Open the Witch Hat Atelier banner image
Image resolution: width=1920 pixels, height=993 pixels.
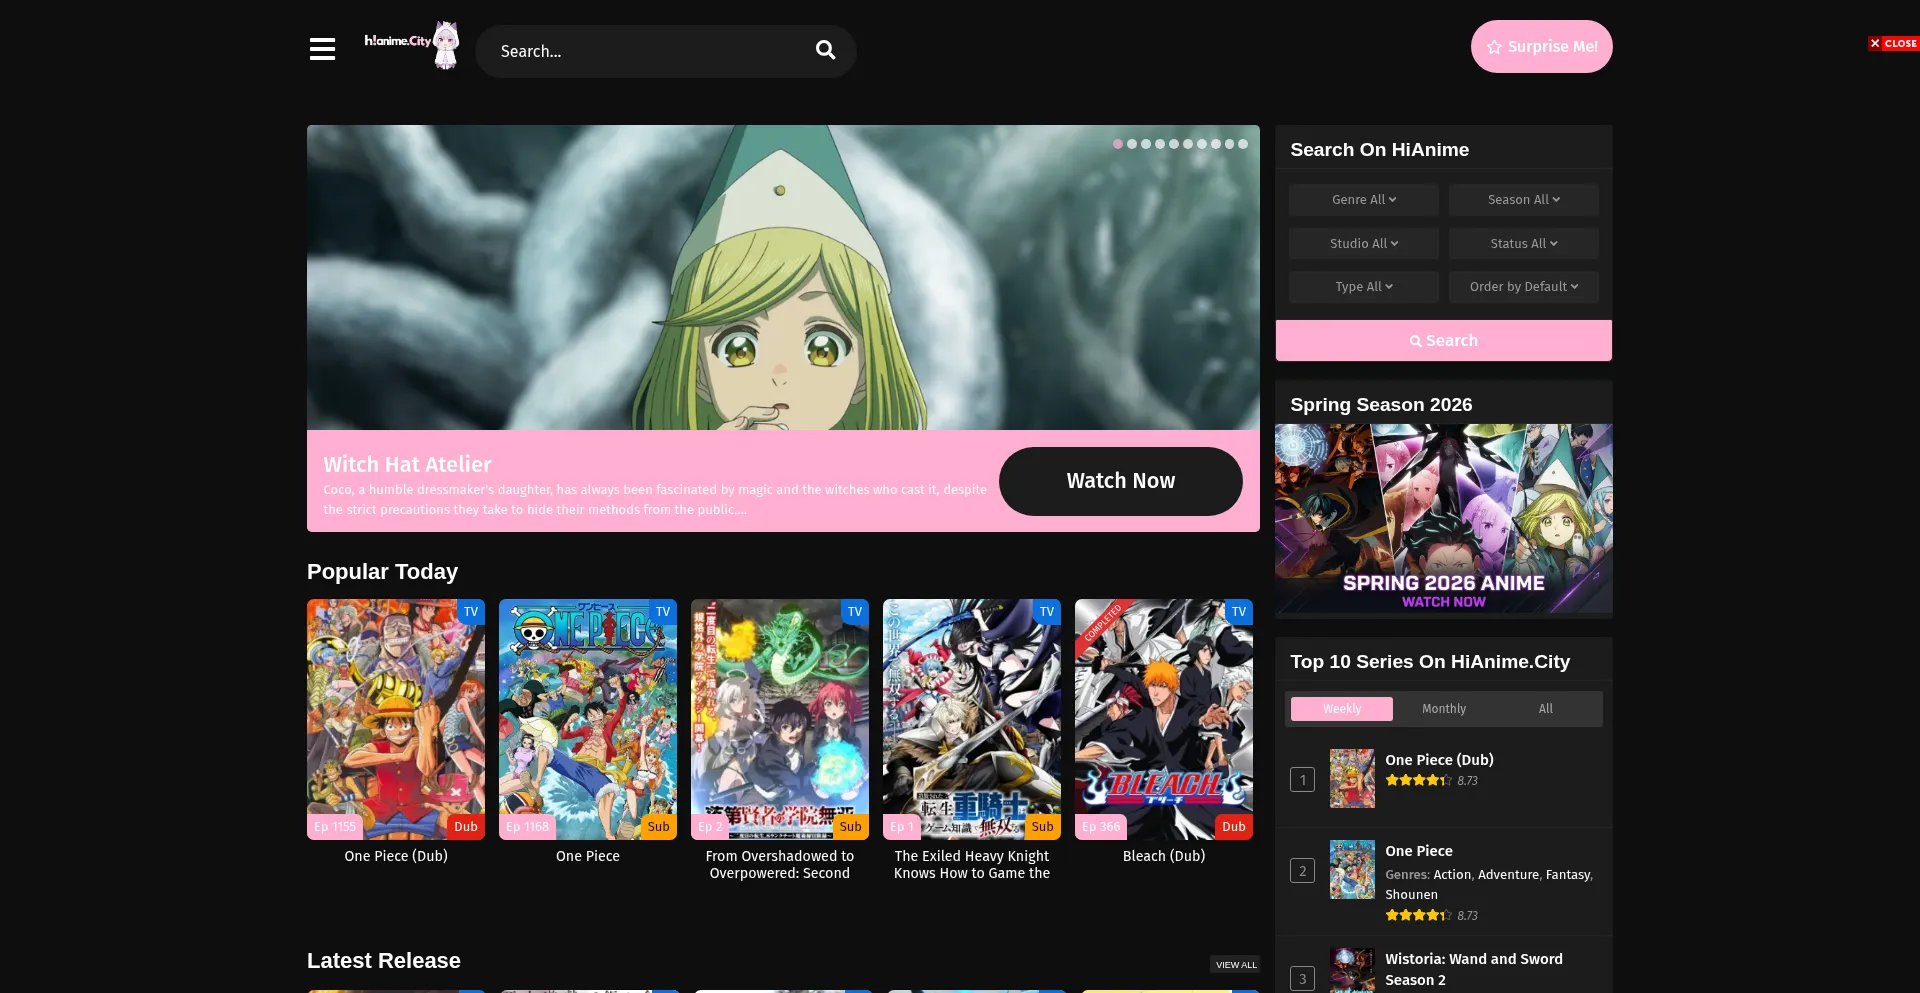(x=783, y=277)
